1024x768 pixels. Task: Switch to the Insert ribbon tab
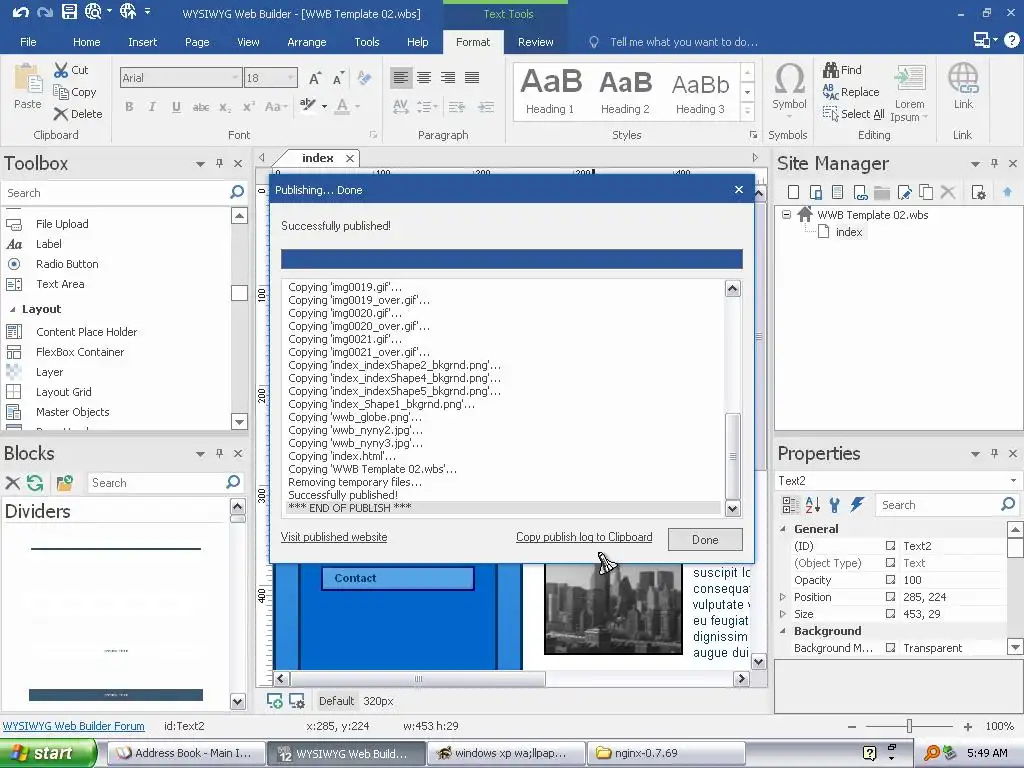[x=142, y=42]
